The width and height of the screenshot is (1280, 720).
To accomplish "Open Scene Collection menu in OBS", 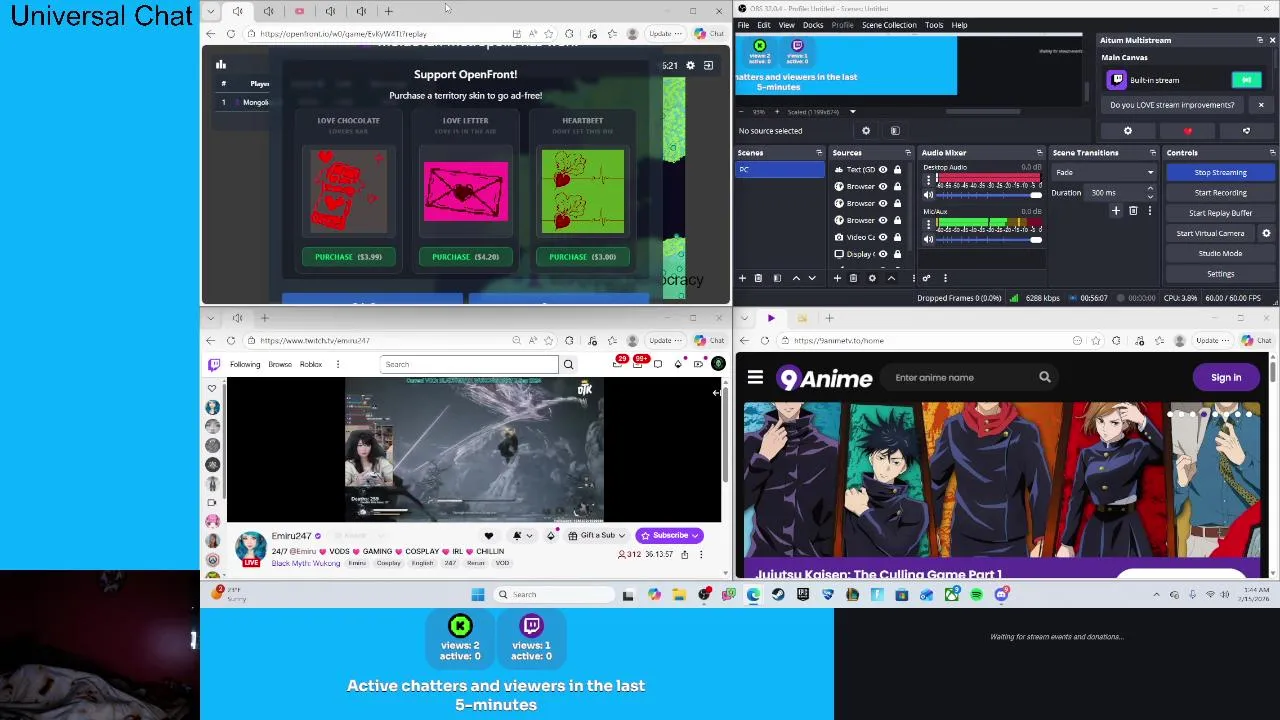I will tap(889, 25).
